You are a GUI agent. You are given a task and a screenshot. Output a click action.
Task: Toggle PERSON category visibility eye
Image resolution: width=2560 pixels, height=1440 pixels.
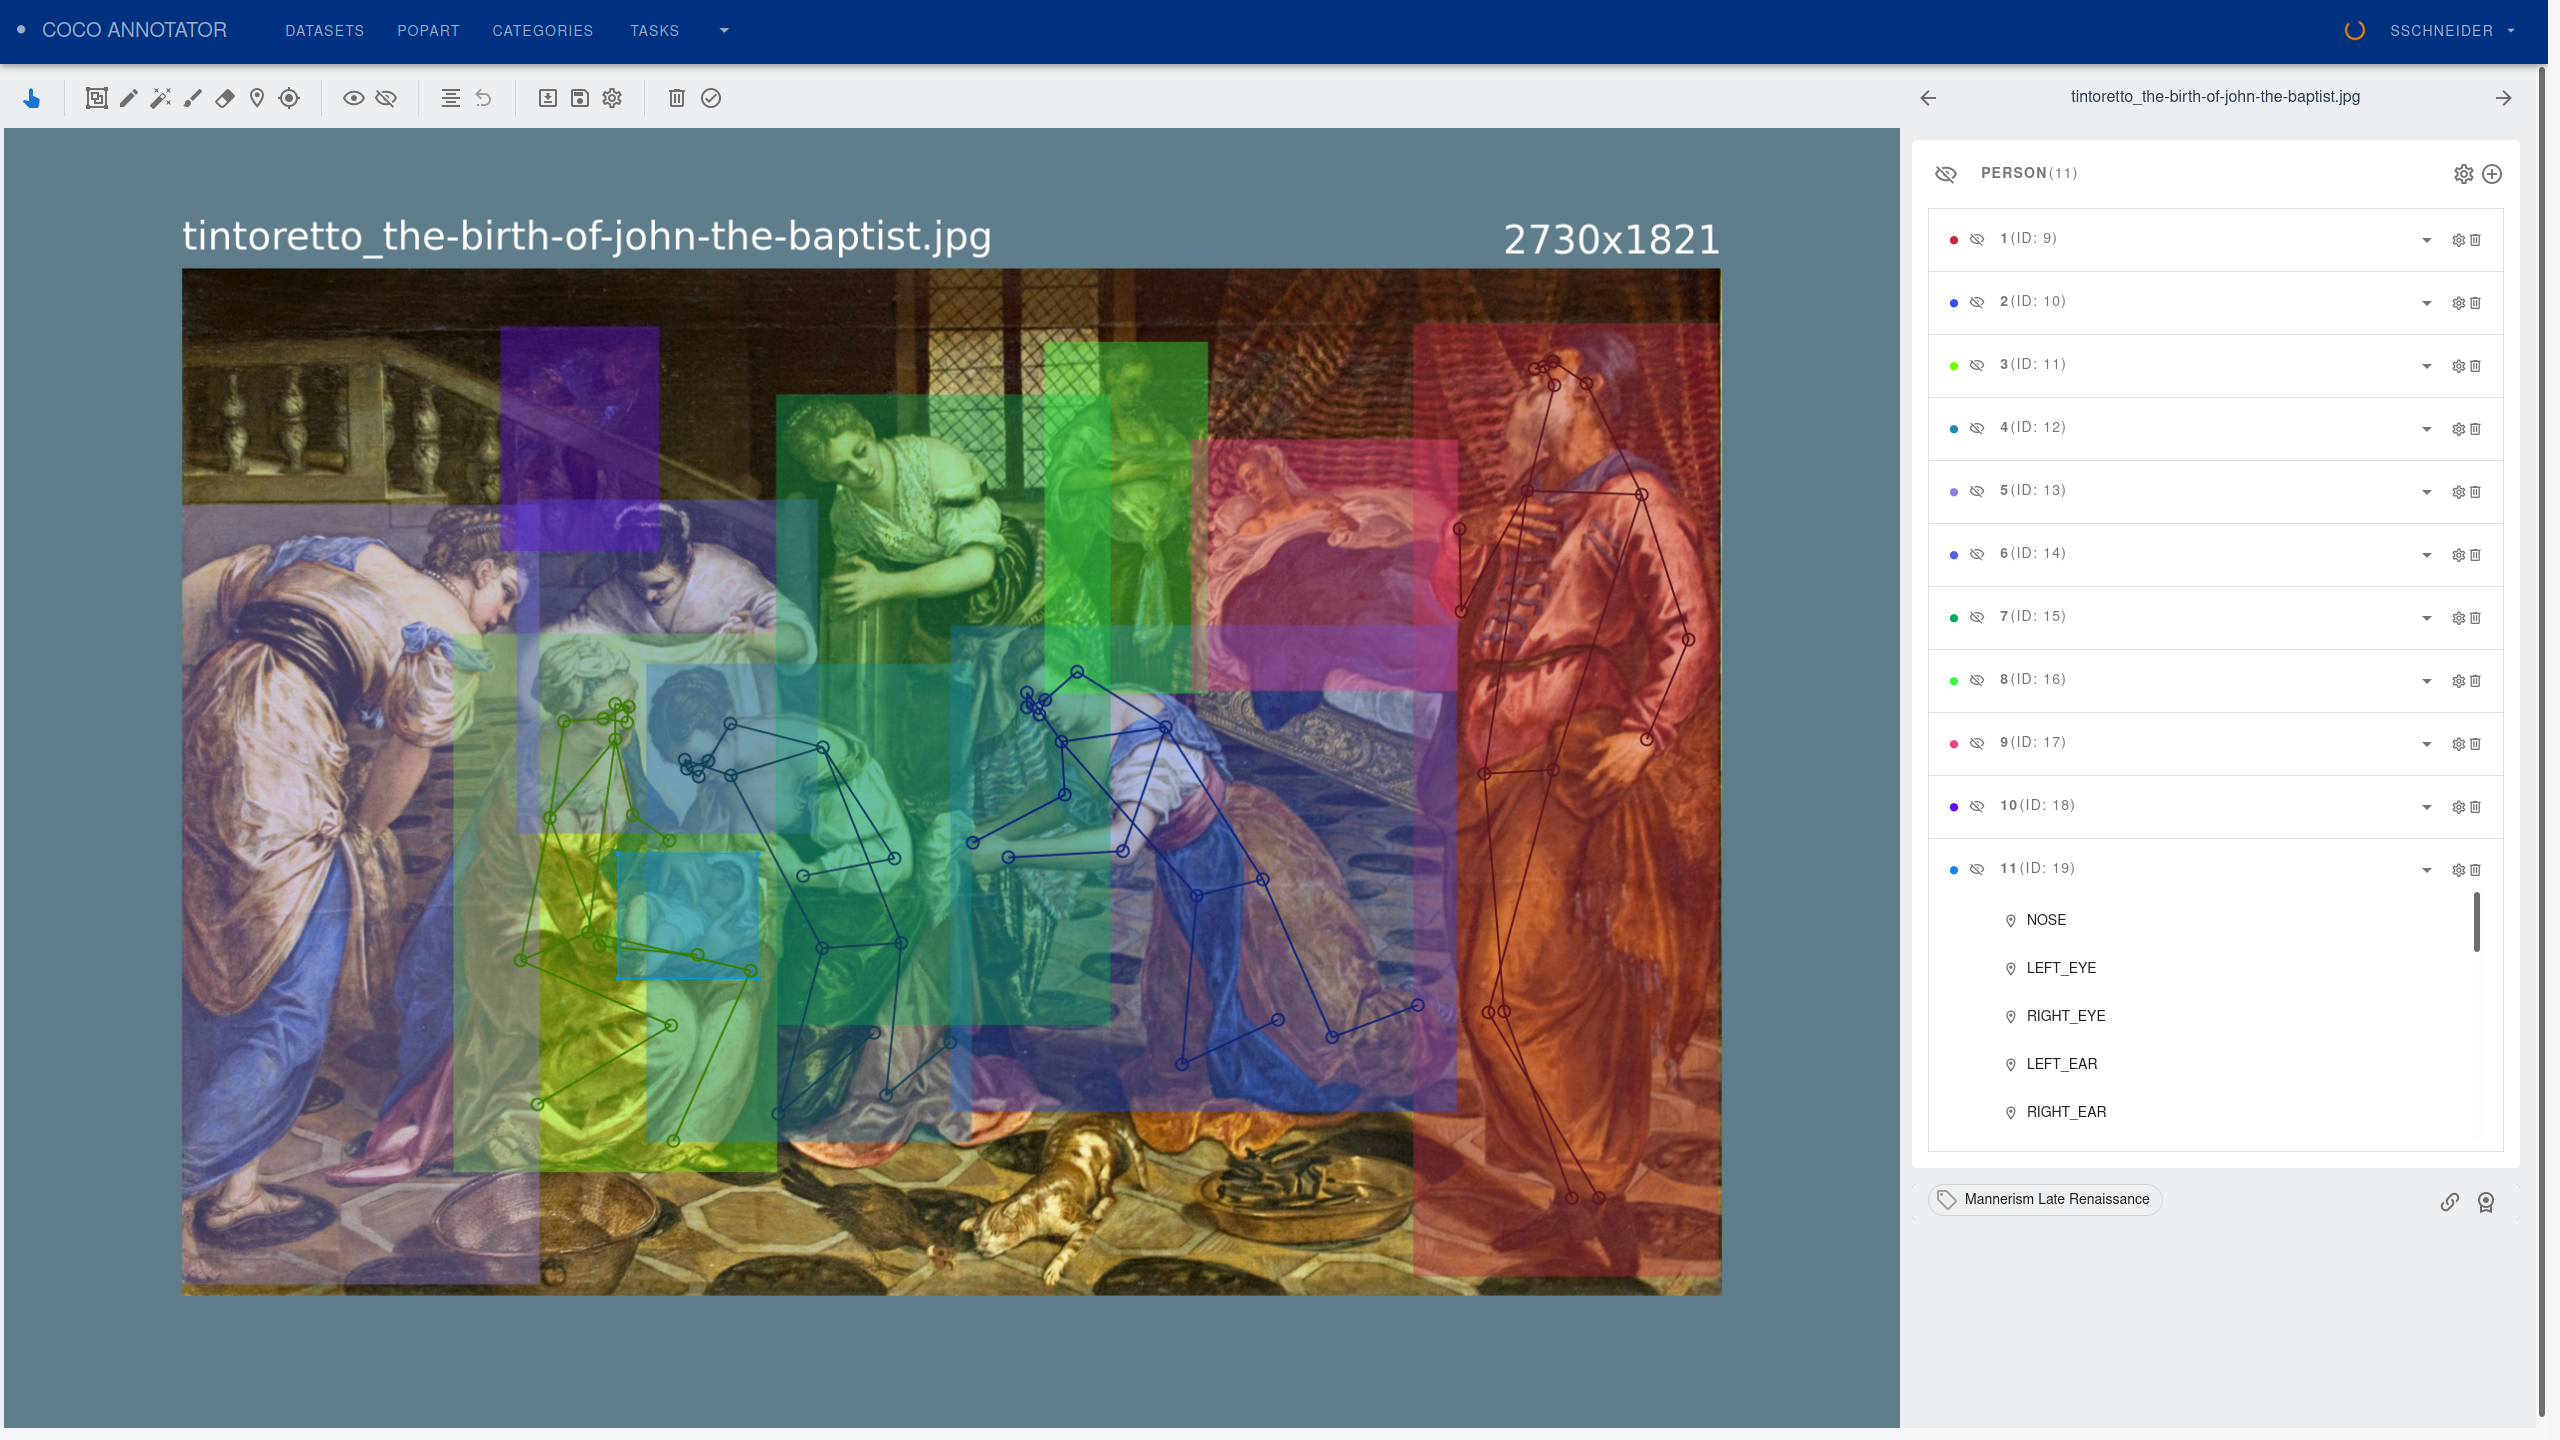coord(1946,174)
